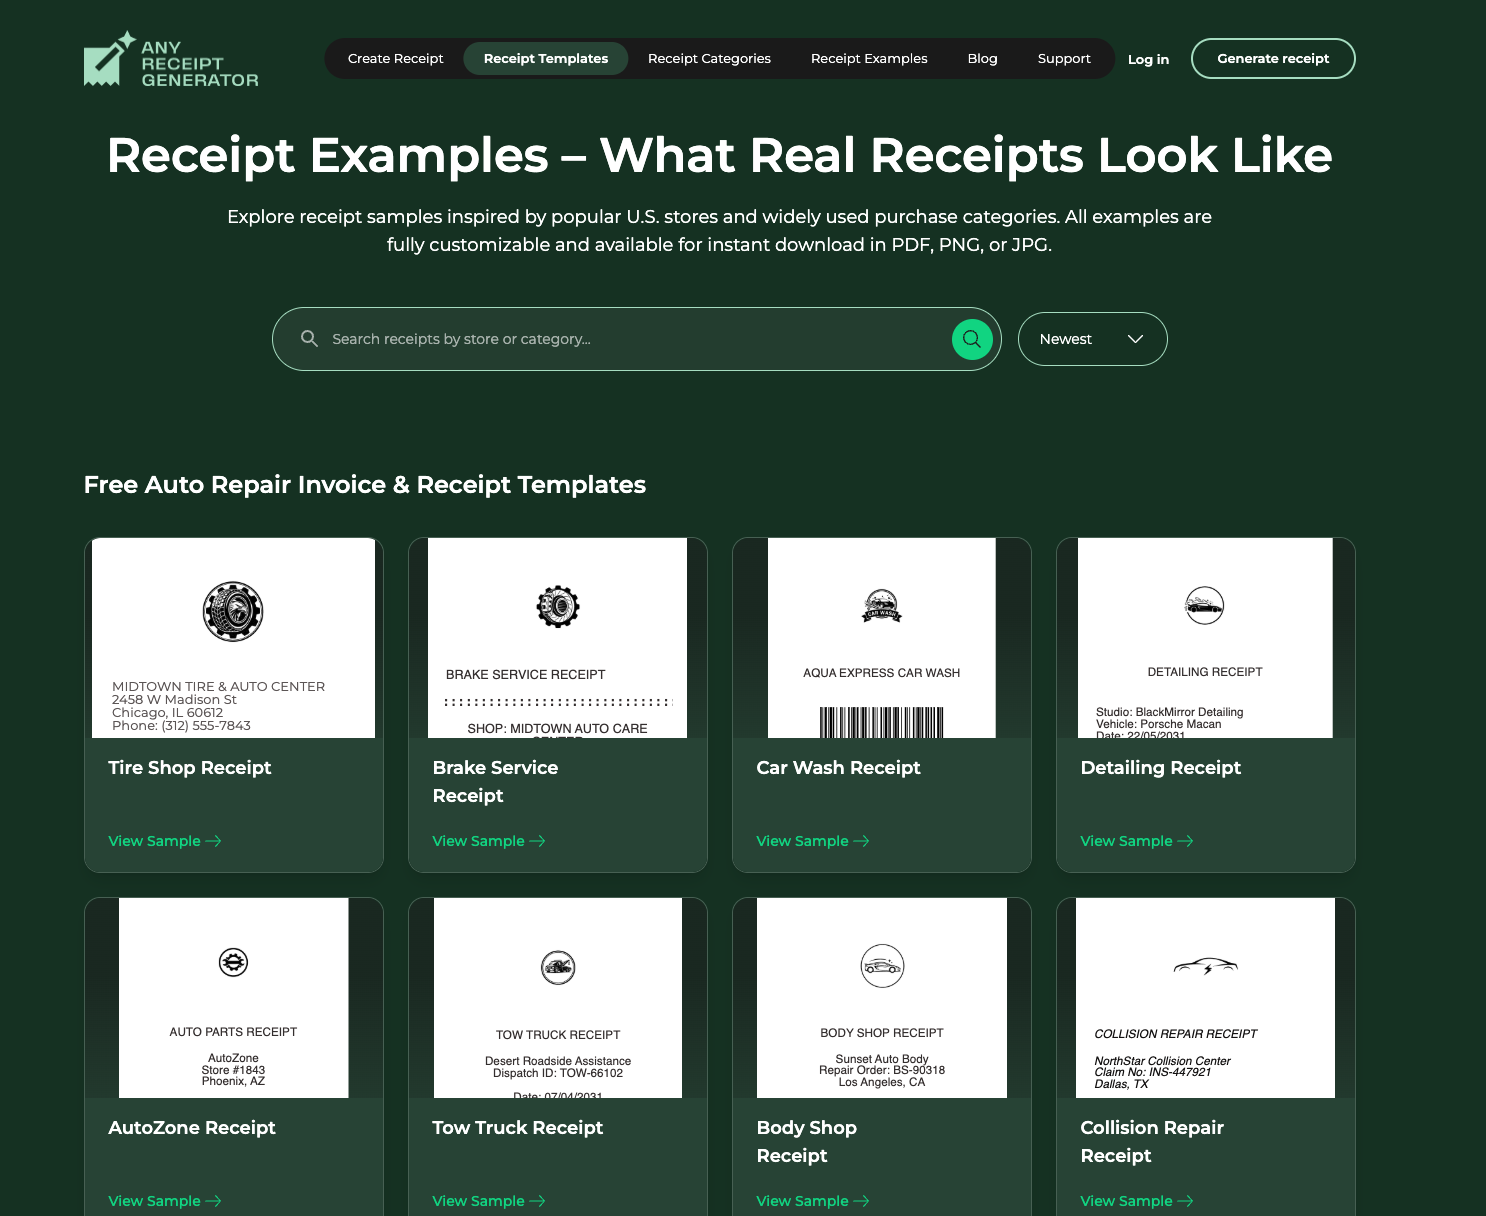
Task: View Sample for Detailing Receipt
Action: 1137,841
